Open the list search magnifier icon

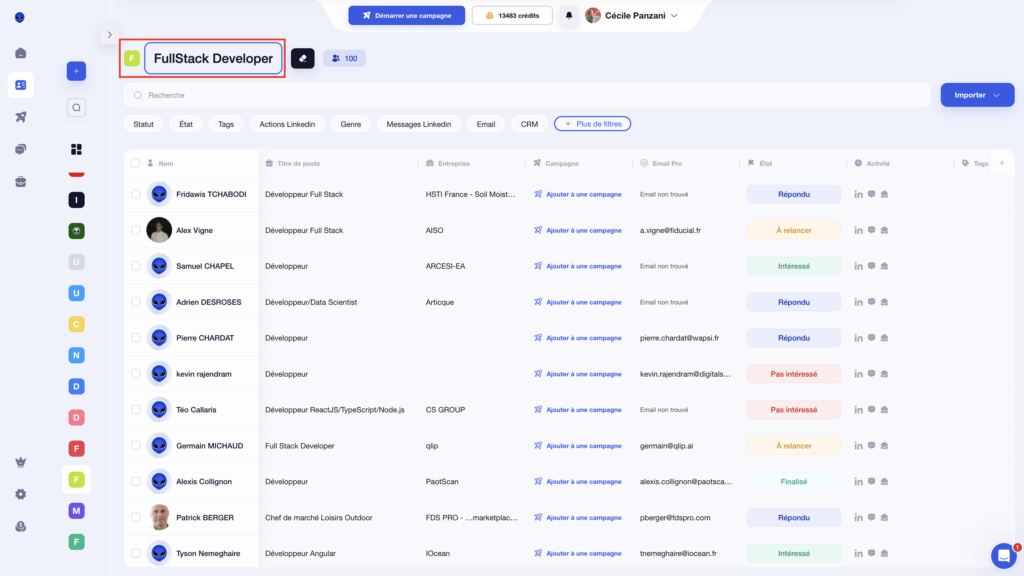click(x=76, y=107)
